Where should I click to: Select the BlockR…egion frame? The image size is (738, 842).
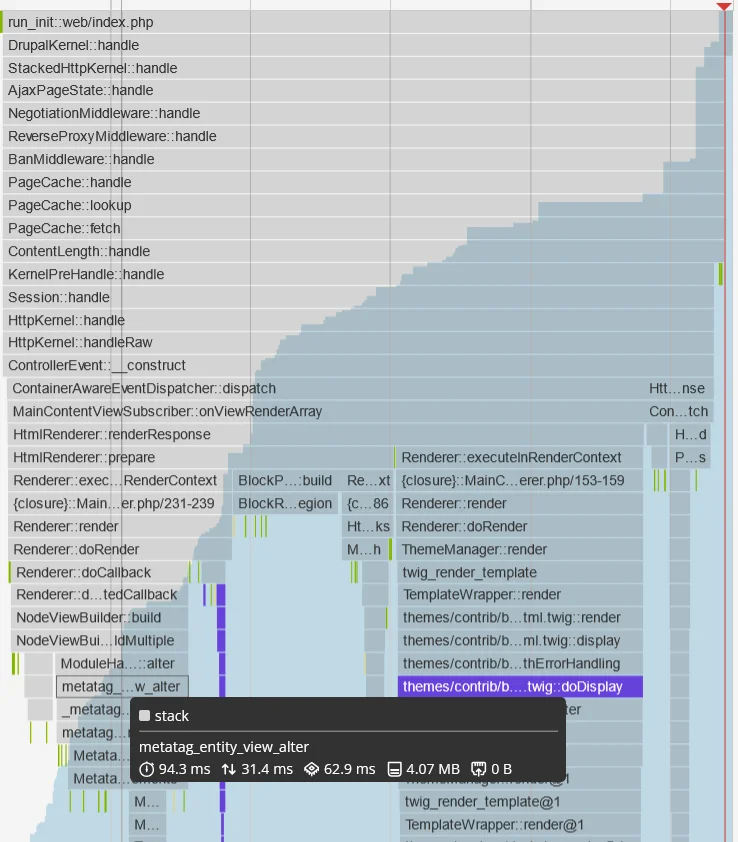pos(285,503)
